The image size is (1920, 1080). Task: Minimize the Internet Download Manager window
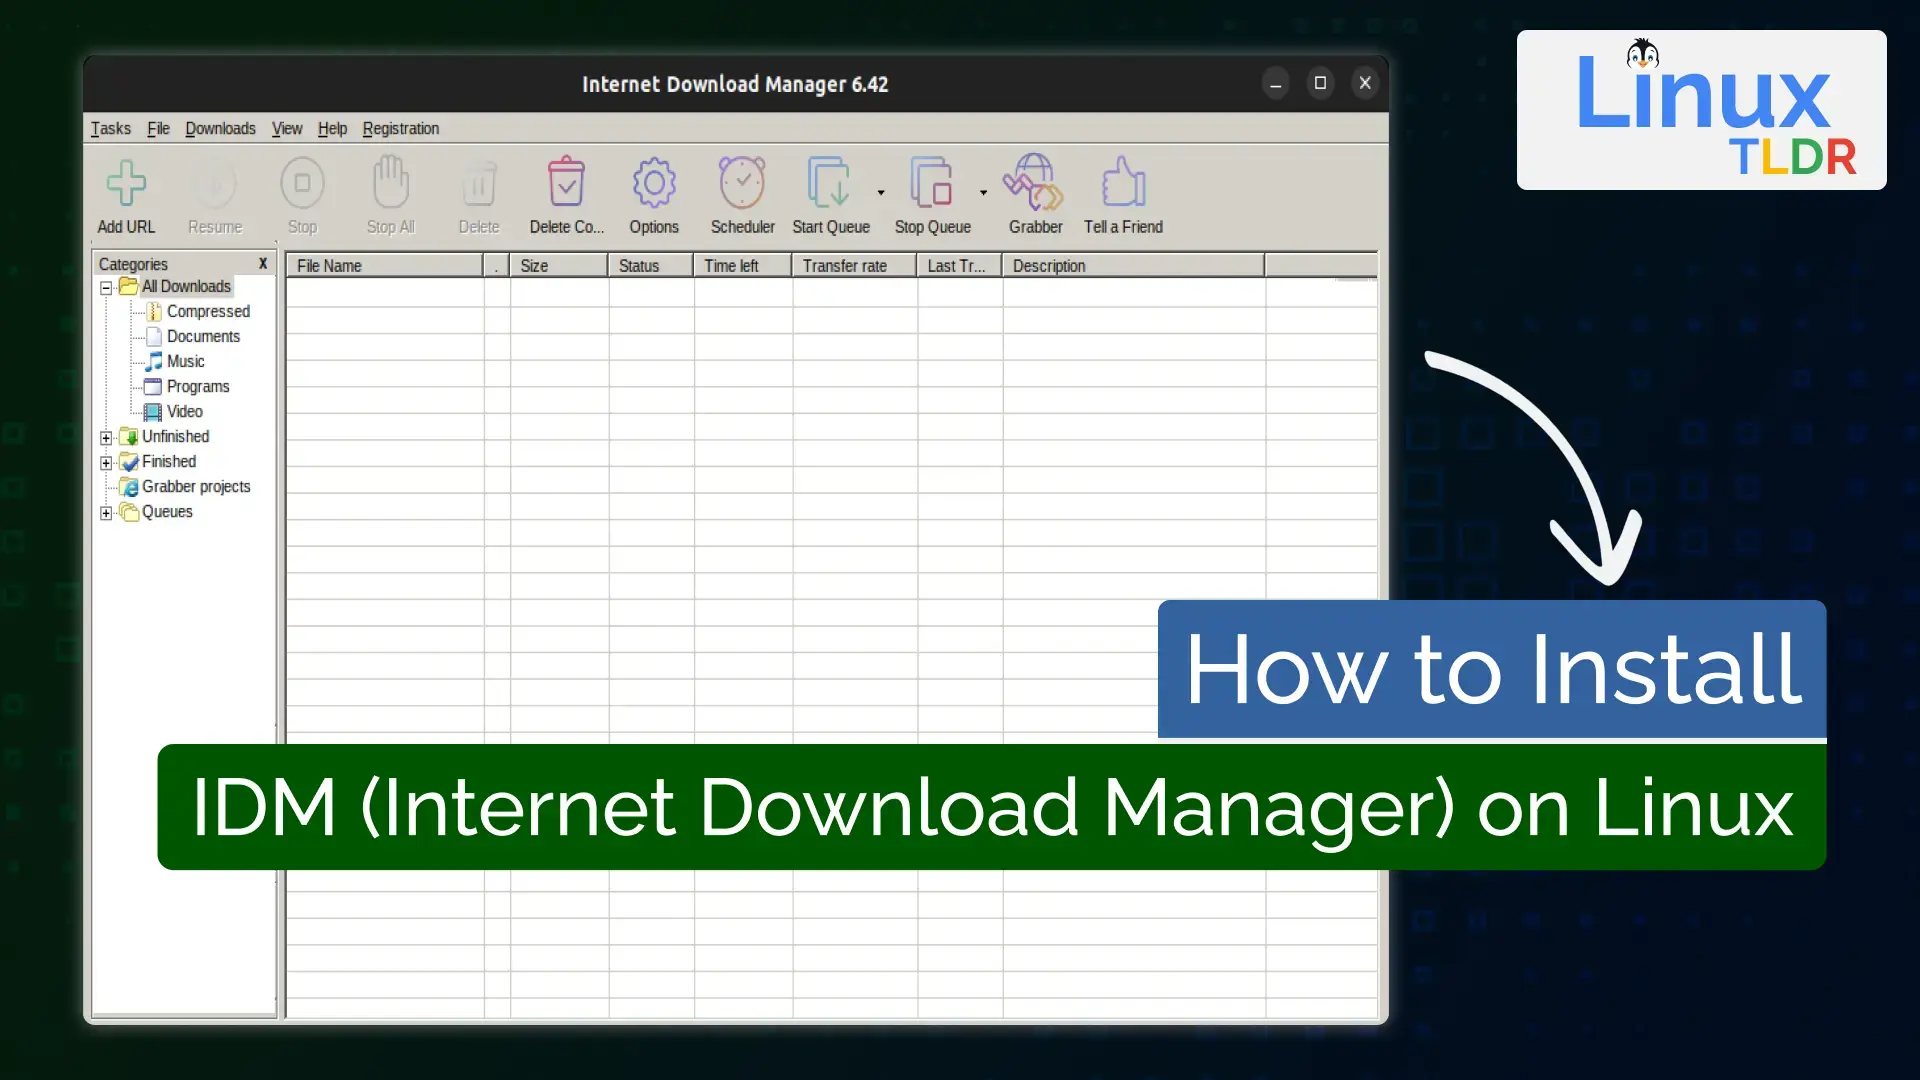pyautogui.click(x=1275, y=83)
